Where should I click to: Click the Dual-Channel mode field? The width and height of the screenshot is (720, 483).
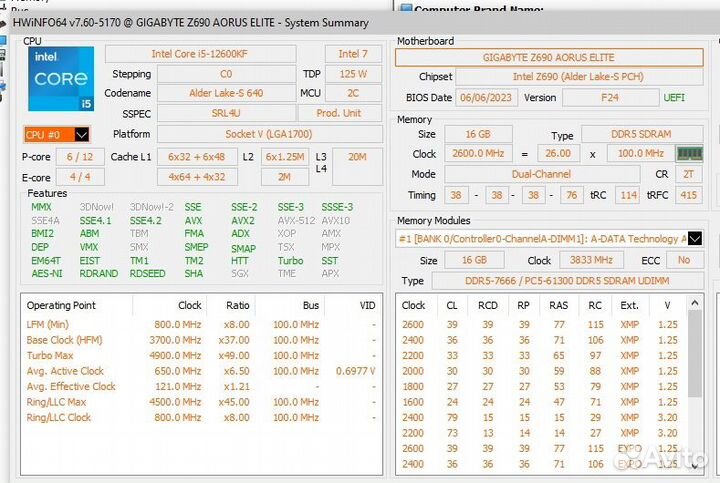(542, 174)
